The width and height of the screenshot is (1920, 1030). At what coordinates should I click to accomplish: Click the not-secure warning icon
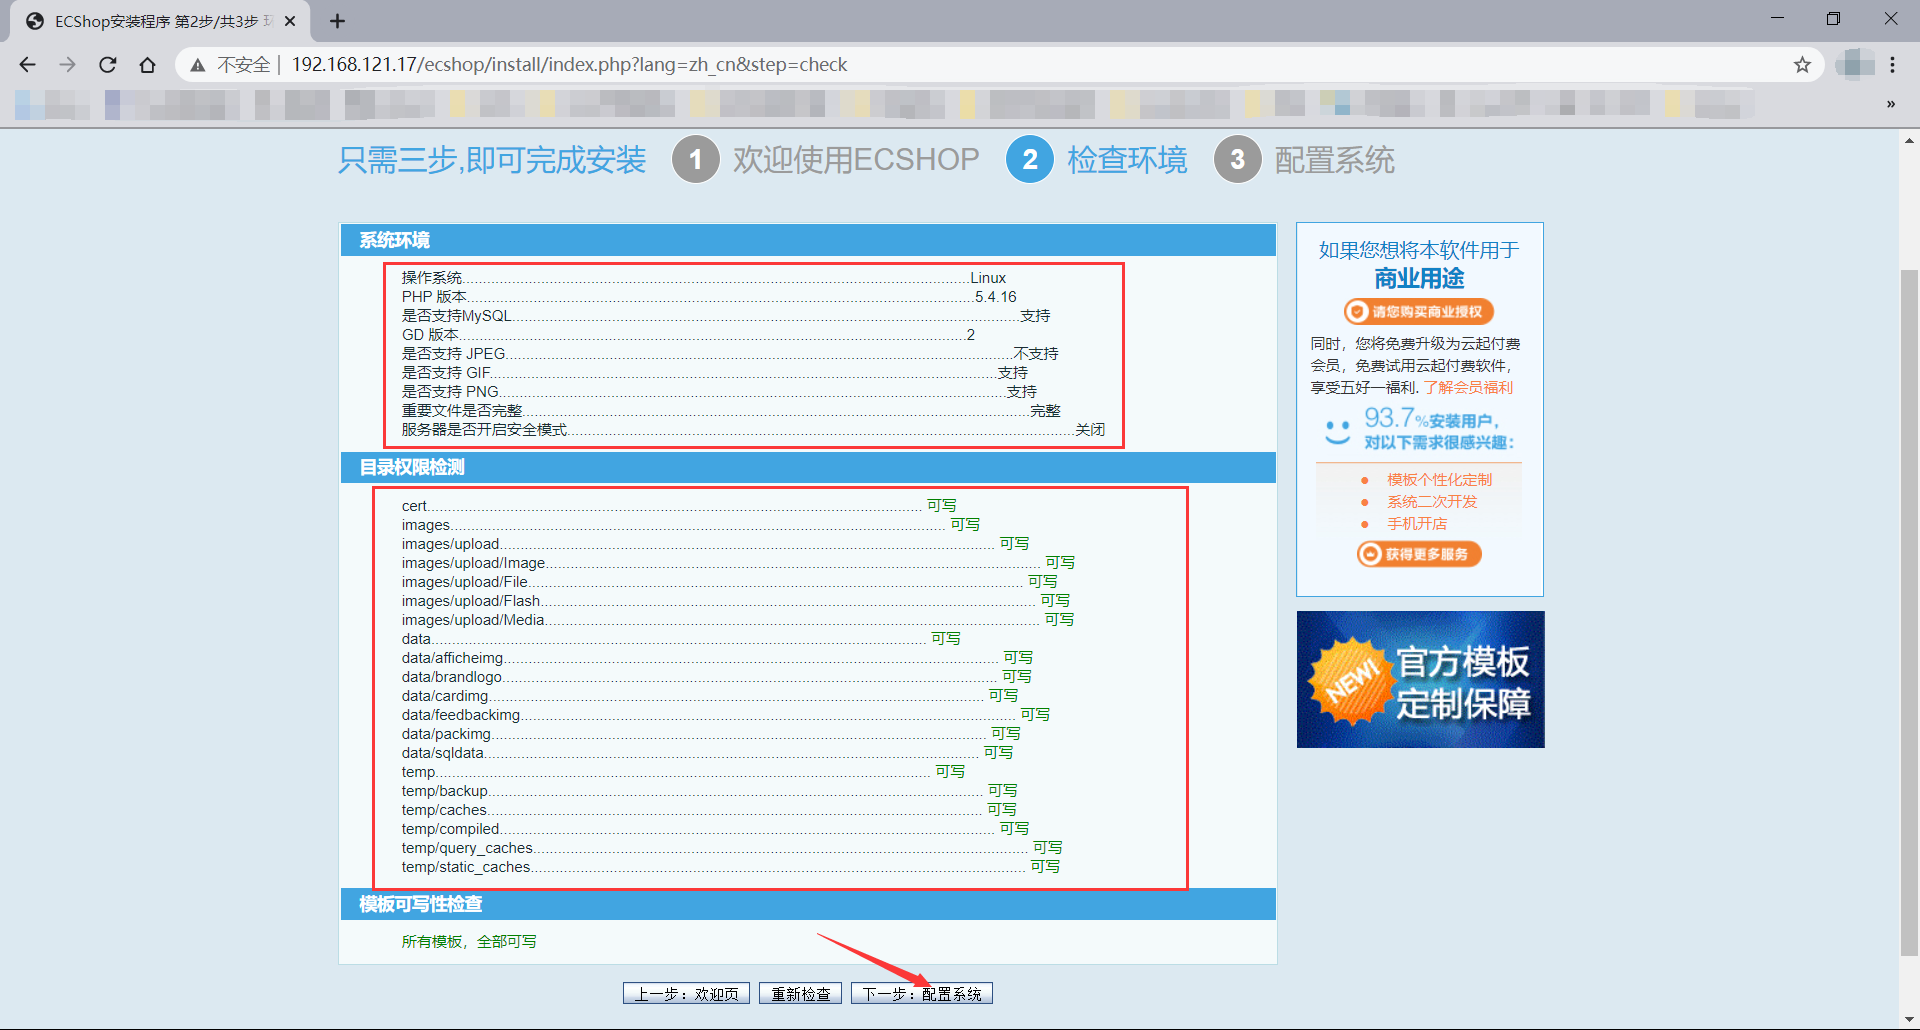click(198, 65)
